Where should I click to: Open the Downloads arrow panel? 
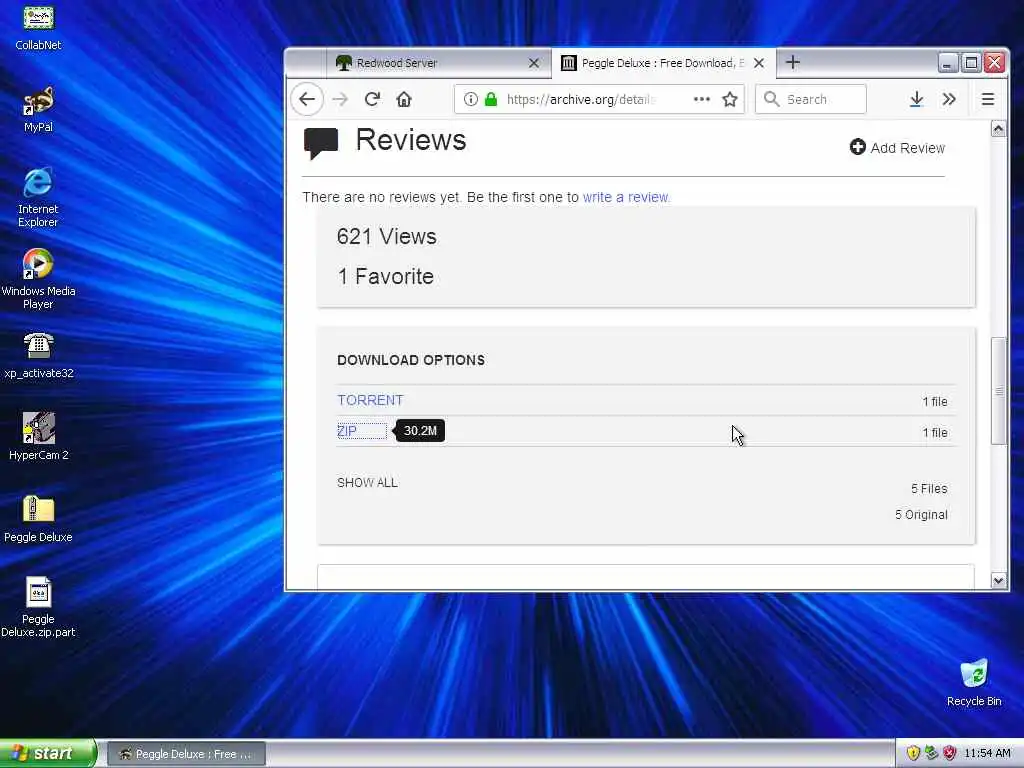coord(916,99)
